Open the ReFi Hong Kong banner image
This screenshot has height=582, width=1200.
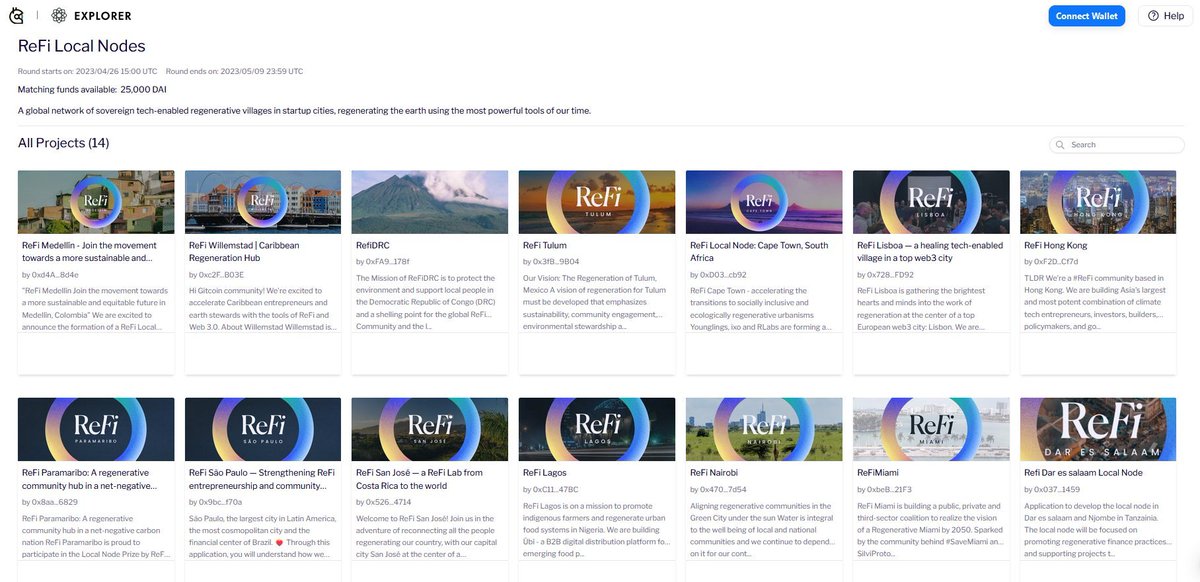pos(1098,202)
